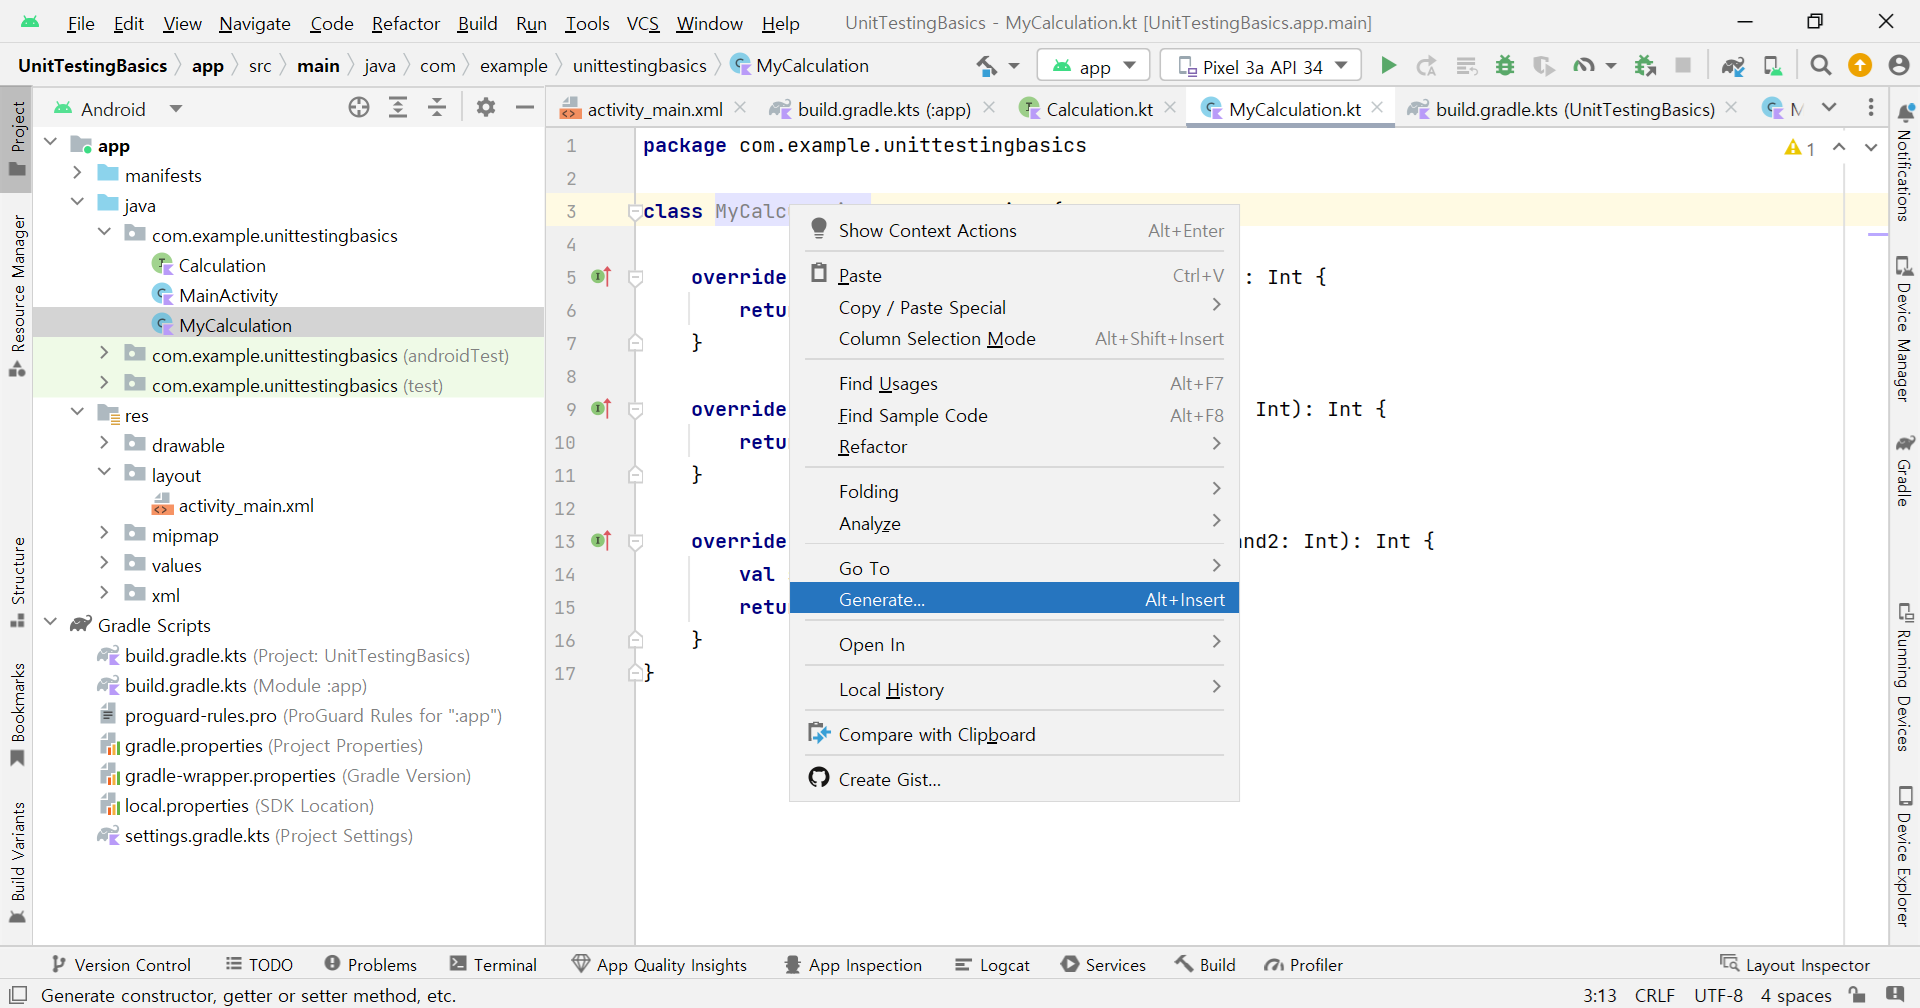Click the Debug app bug icon
This screenshot has width=1920, height=1008.
[x=1505, y=66]
